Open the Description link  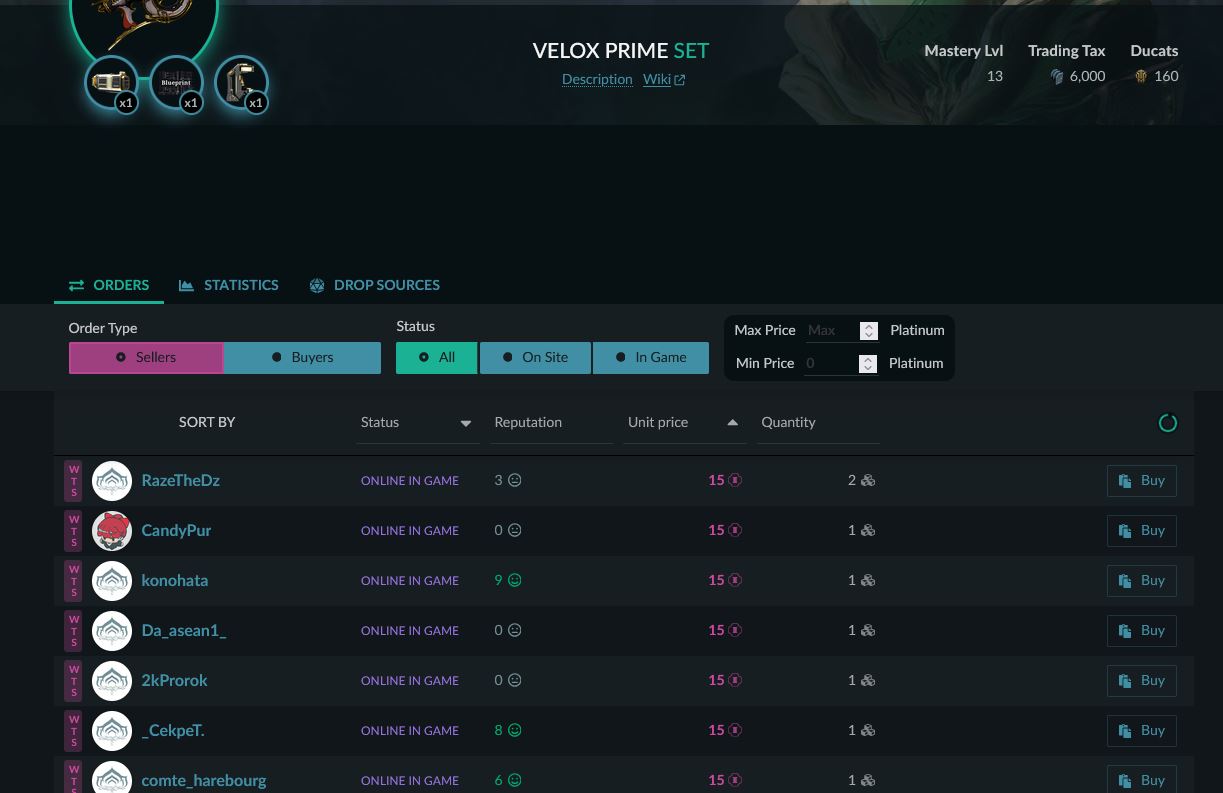coord(597,80)
